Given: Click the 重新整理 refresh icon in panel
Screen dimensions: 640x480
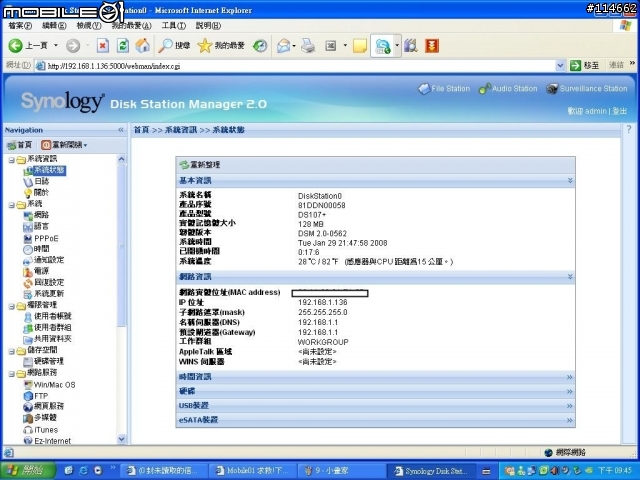Looking at the screenshot, I should (184, 165).
